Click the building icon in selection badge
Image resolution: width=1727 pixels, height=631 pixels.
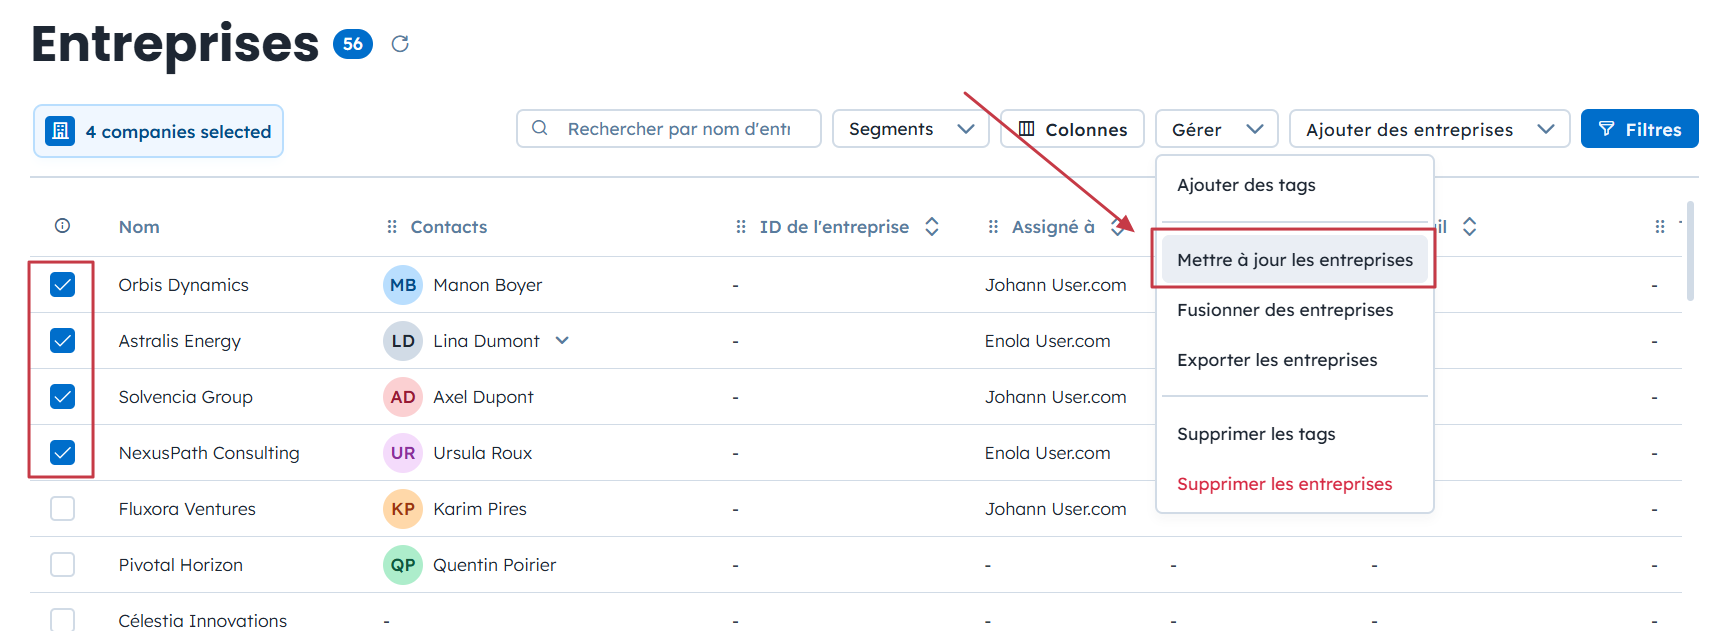[60, 131]
